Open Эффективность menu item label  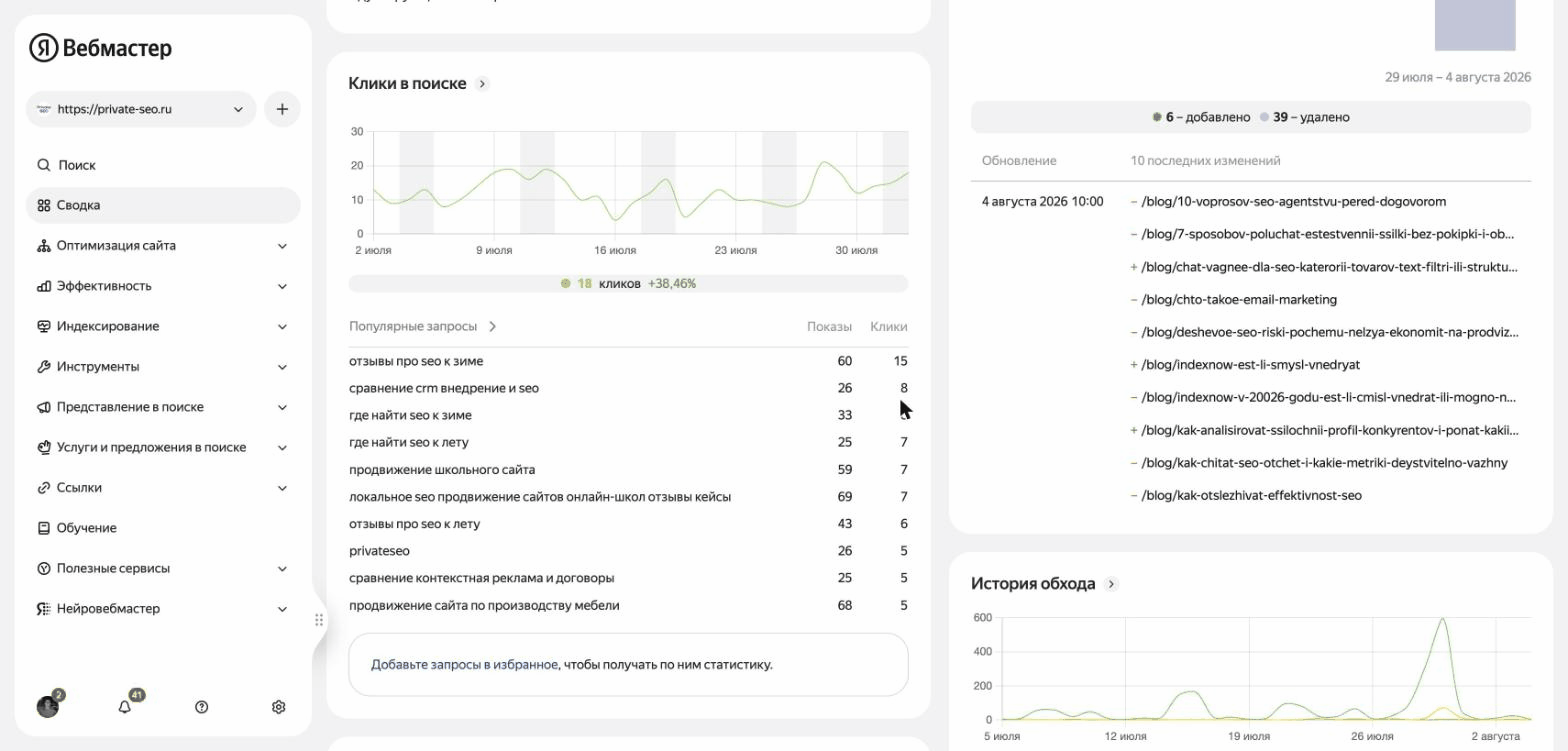pos(104,286)
